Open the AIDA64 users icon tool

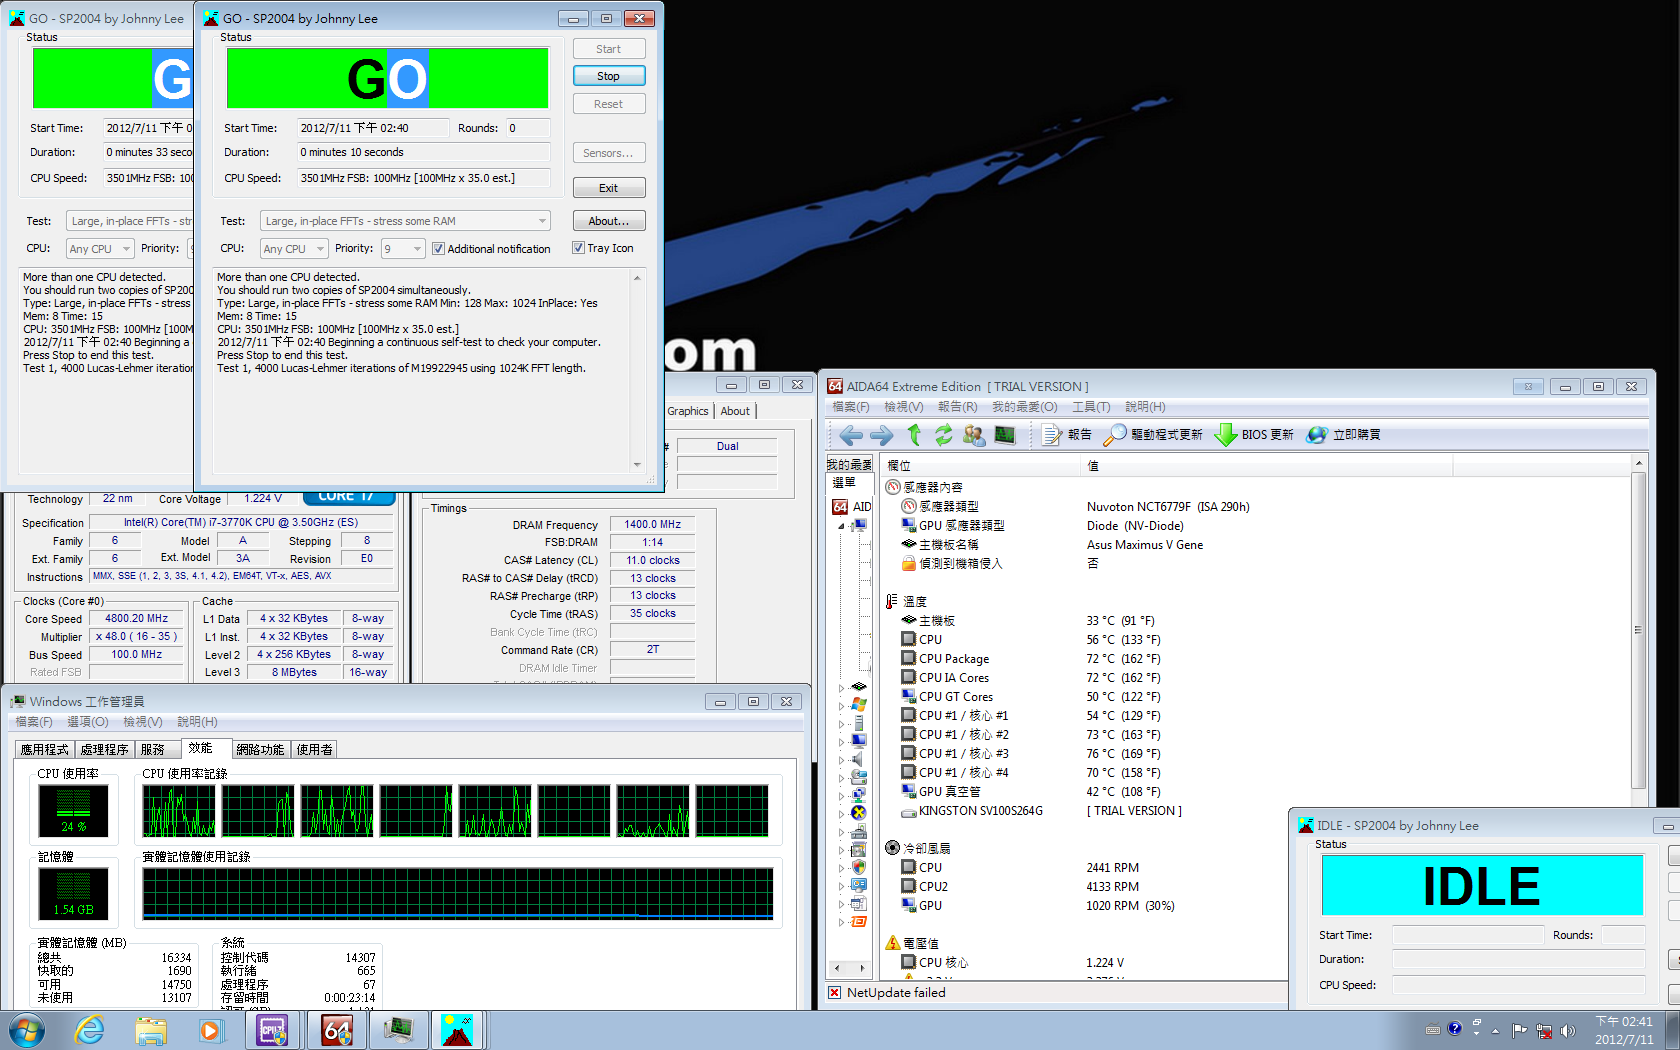click(974, 435)
